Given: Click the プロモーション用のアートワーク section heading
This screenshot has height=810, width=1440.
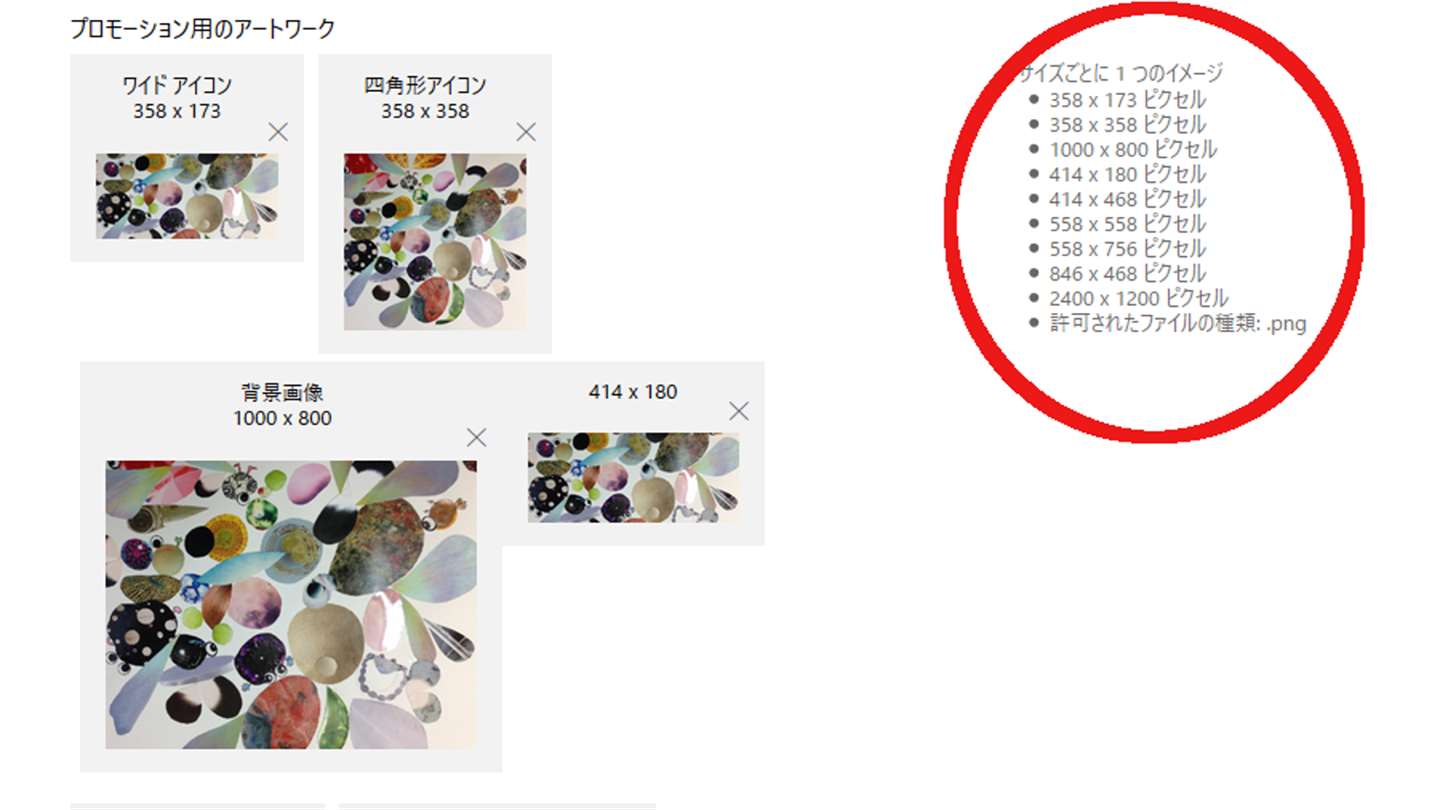Looking at the screenshot, I should [203, 29].
